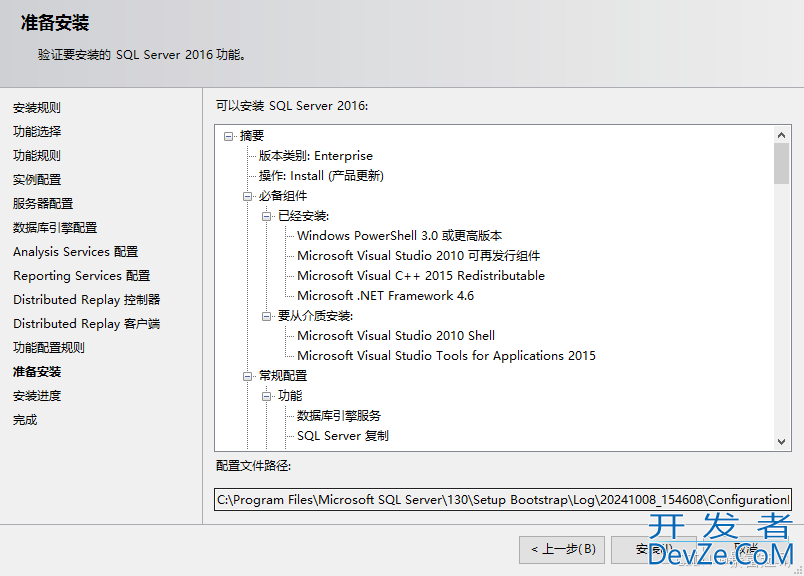
Task: Select 版本类别: Enterprise row
Action: [x=316, y=156]
